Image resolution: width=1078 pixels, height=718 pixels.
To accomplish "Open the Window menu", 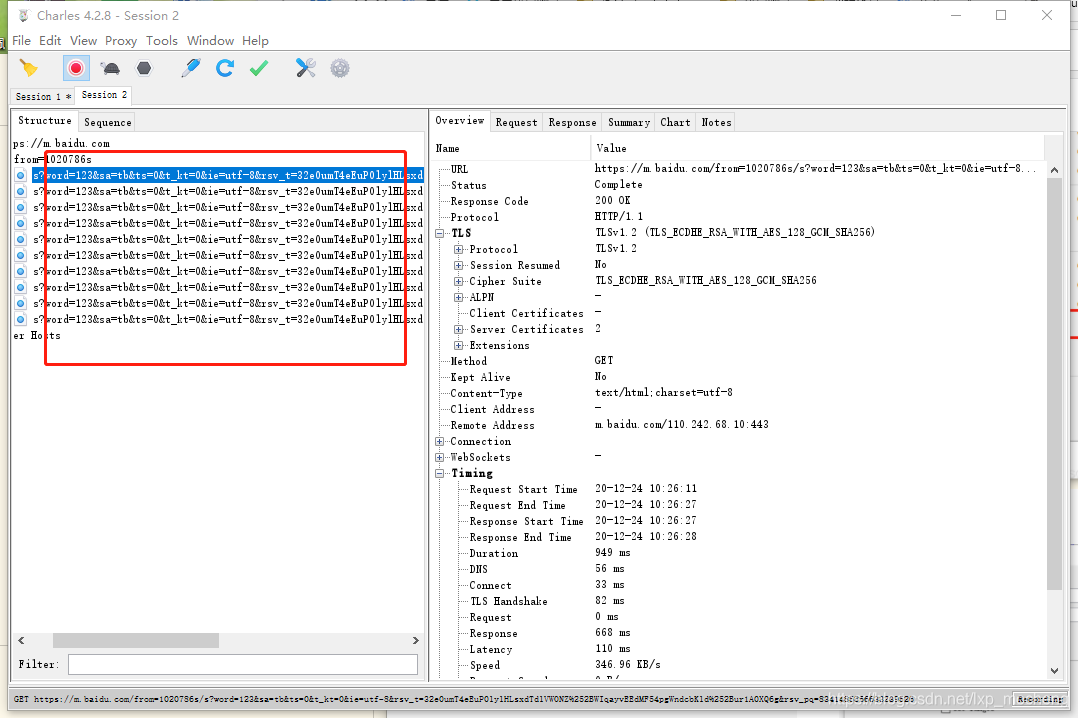I will pyautogui.click(x=210, y=41).
